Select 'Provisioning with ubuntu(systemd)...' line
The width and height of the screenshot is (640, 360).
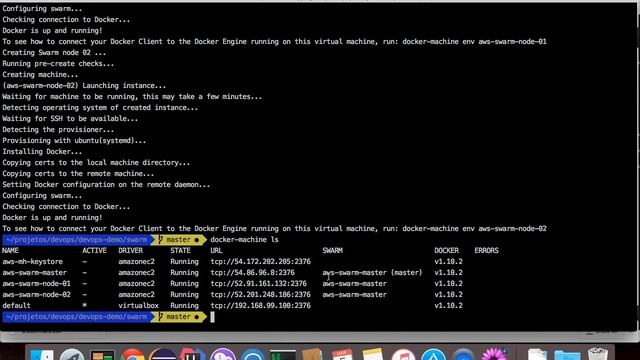(x=74, y=141)
